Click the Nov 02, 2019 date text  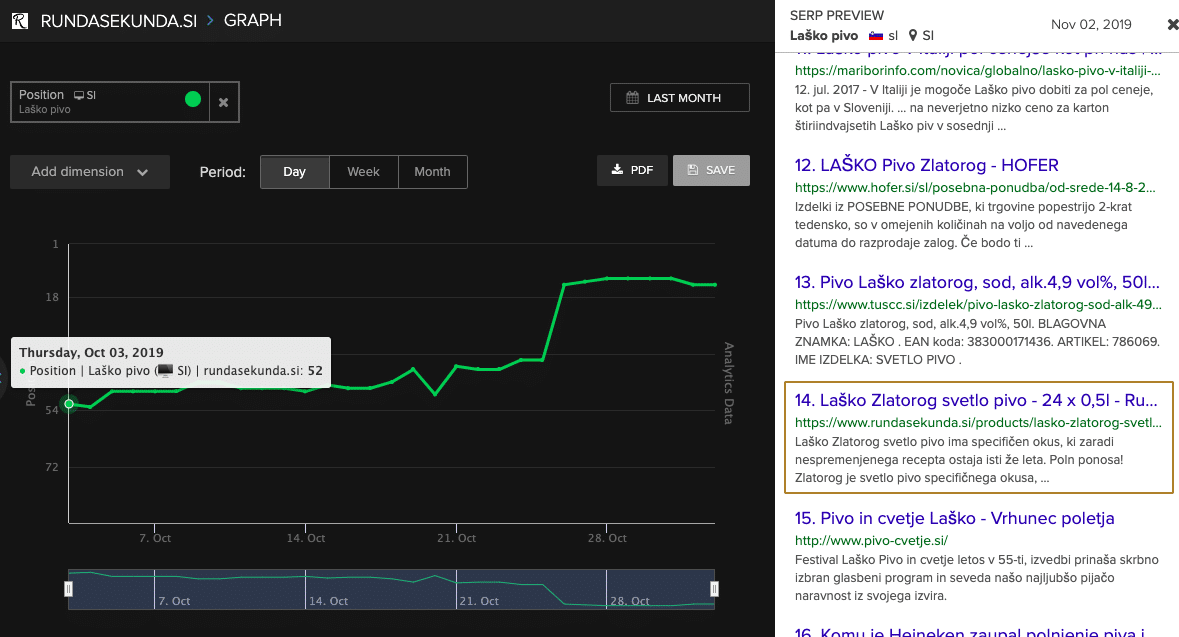[1091, 25]
